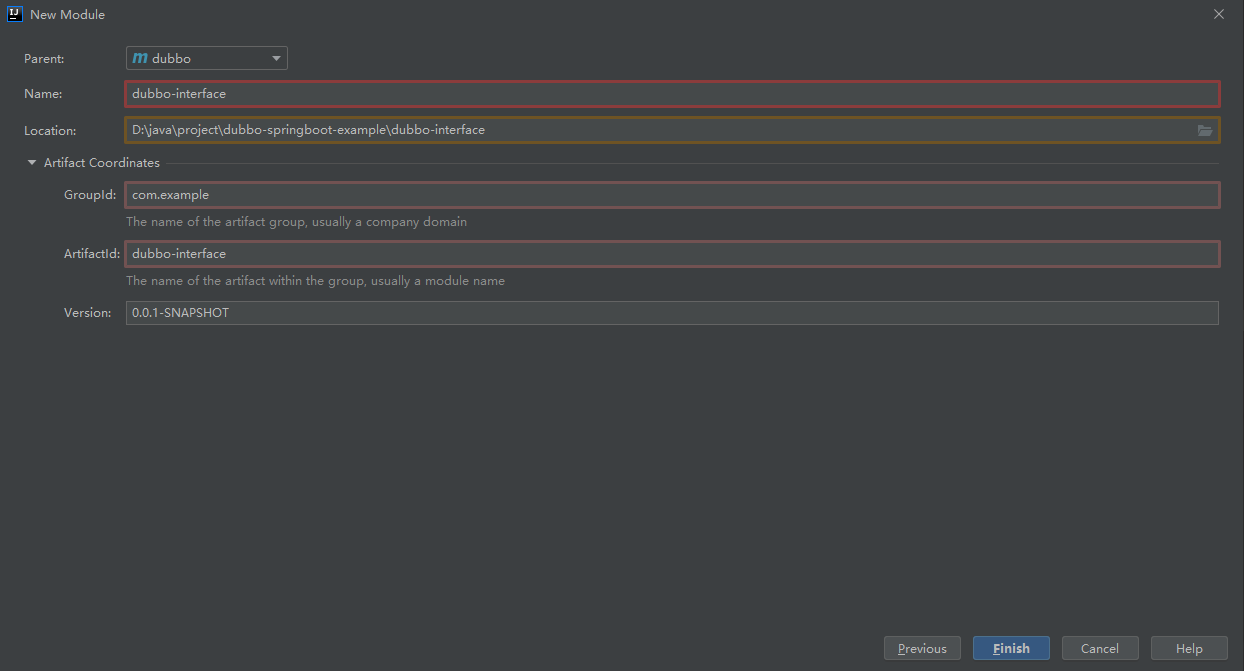Click the Artifact Coordinates triangle icon
Image resolution: width=1244 pixels, height=671 pixels.
coord(31,162)
